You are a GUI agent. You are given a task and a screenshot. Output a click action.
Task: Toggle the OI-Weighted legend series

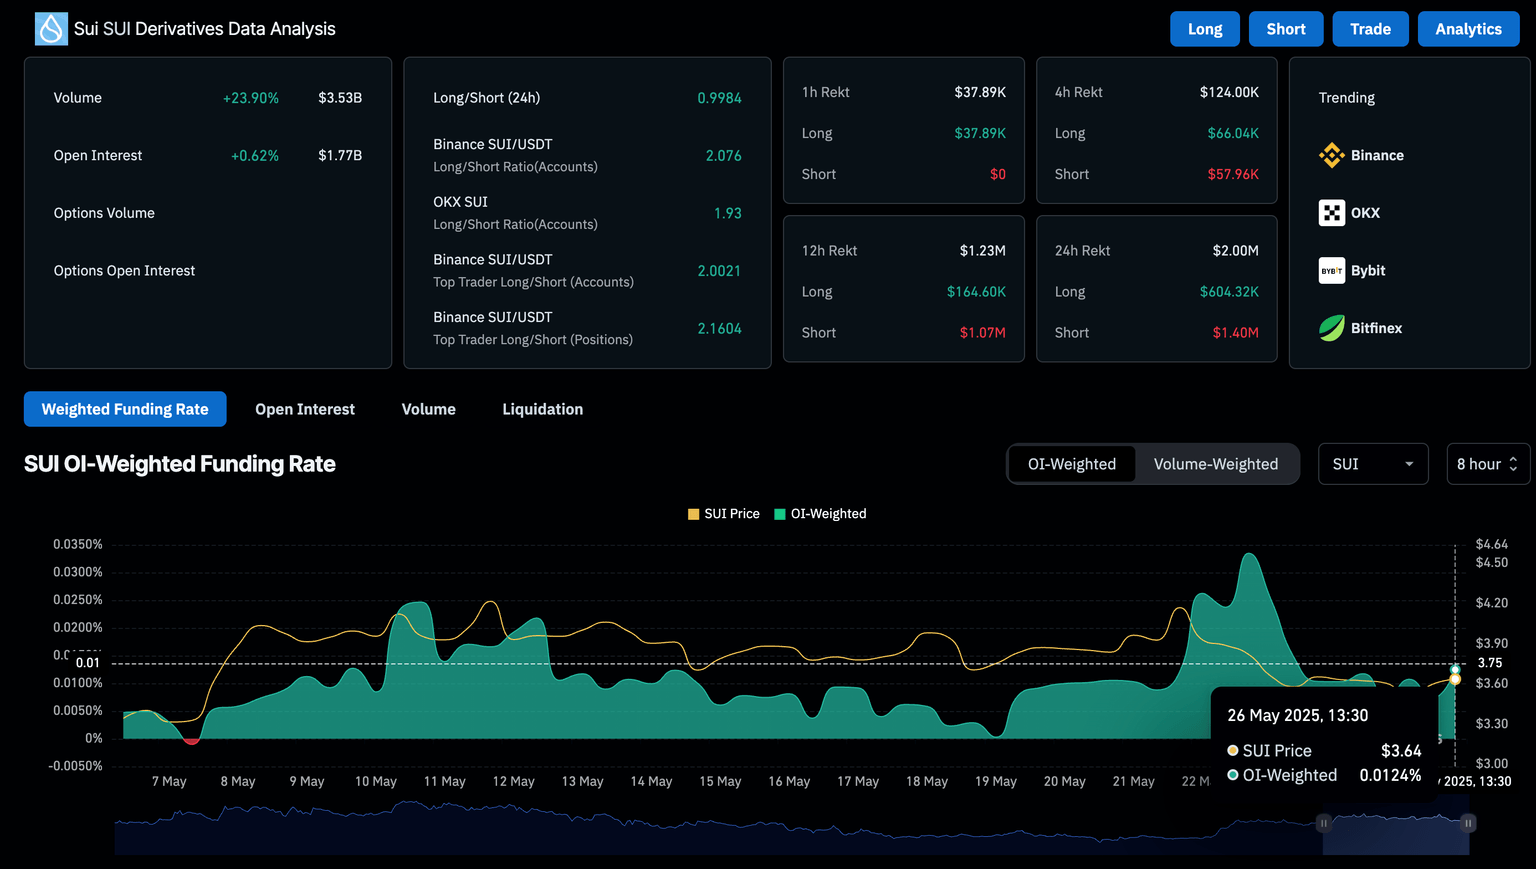point(820,514)
